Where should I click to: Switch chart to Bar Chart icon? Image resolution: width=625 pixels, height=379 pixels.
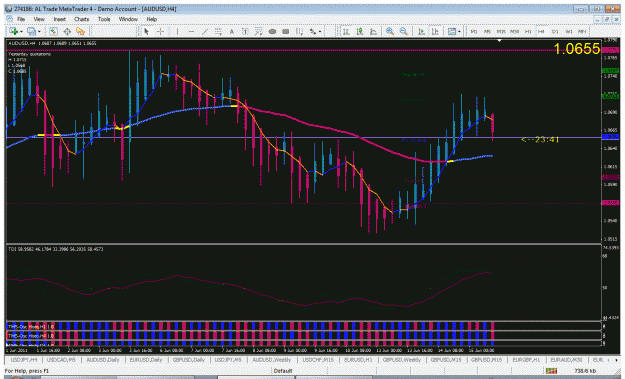(x=346, y=31)
